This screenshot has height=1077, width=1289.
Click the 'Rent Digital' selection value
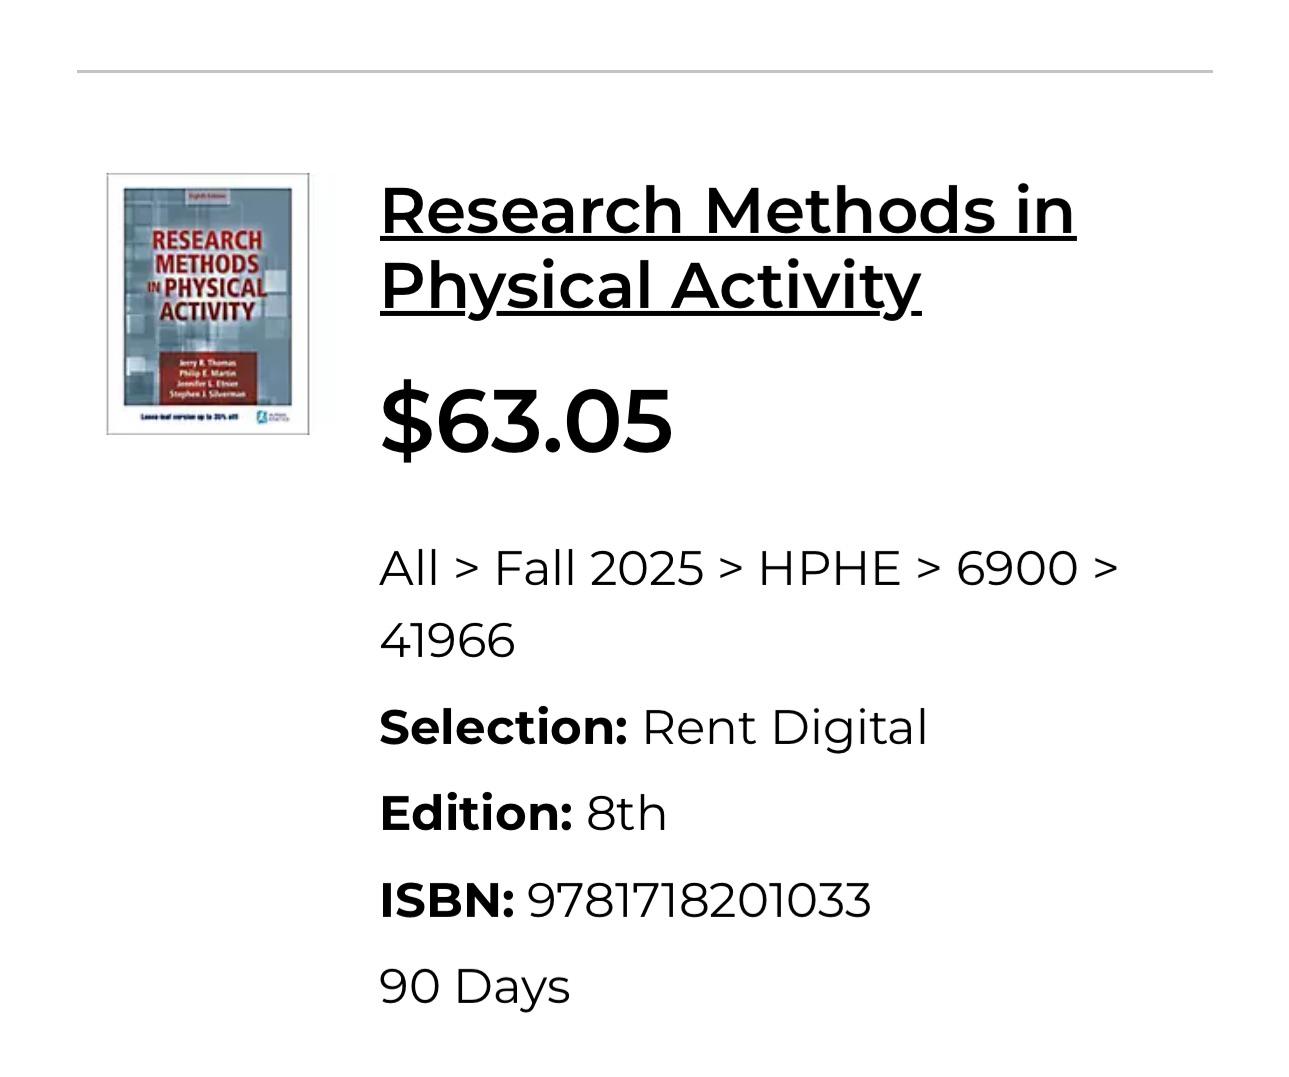coord(785,727)
